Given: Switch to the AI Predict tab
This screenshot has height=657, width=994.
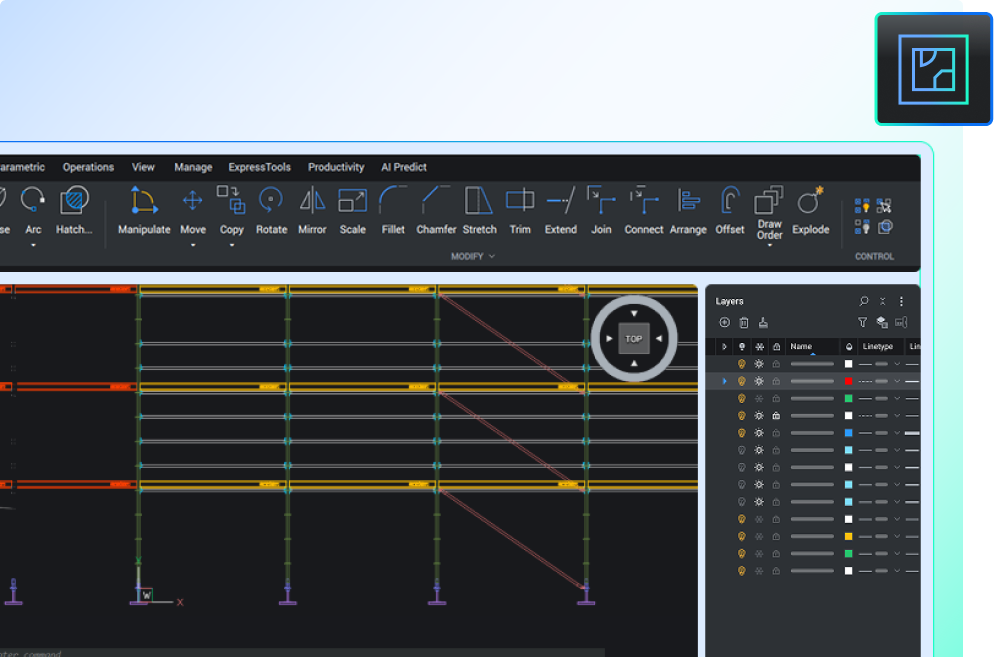Looking at the screenshot, I should coord(403,167).
